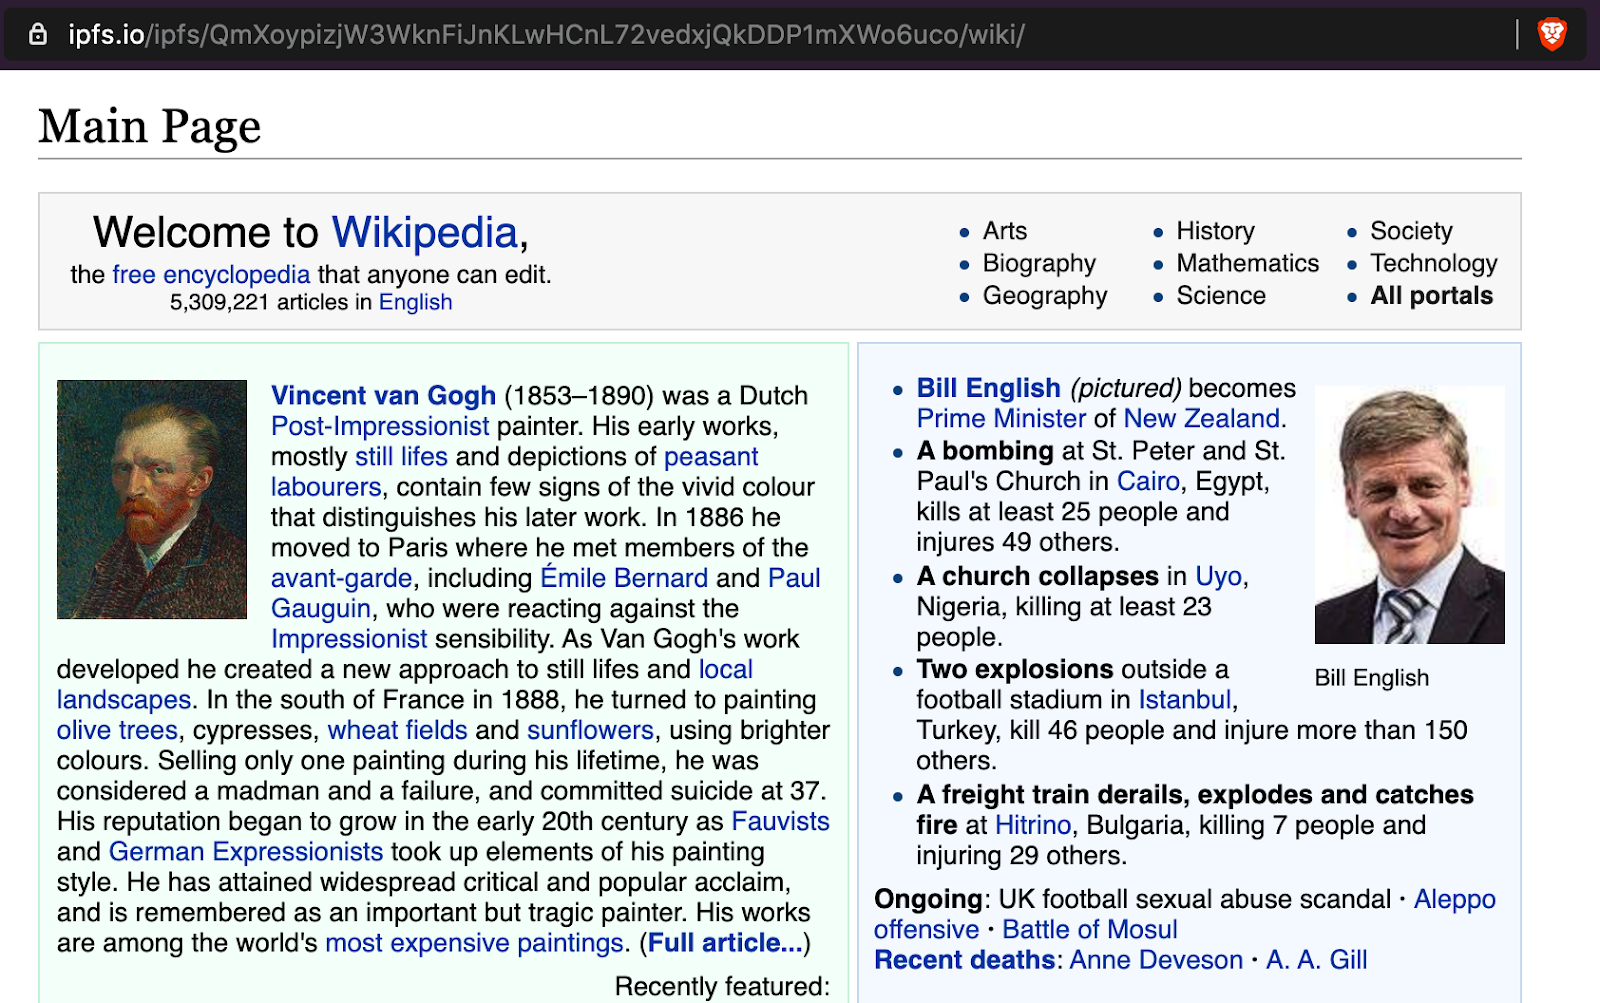Open the 'Full article...' link

pyautogui.click(x=725, y=943)
